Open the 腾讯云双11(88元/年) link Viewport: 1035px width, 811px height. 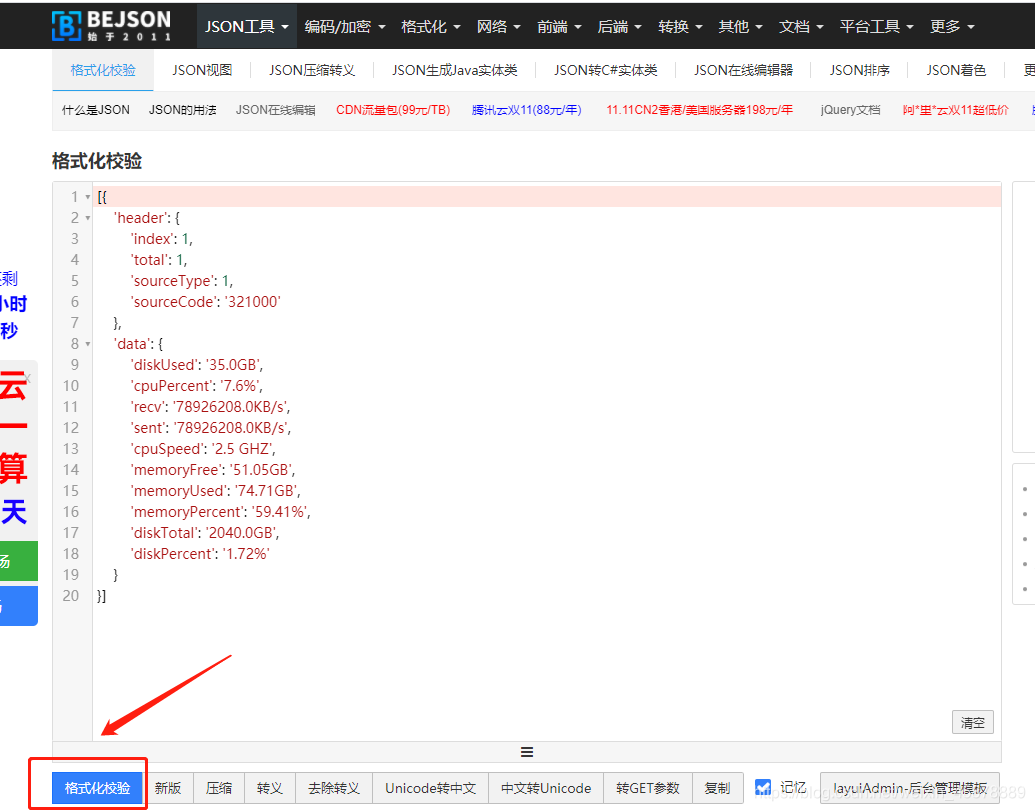point(526,110)
